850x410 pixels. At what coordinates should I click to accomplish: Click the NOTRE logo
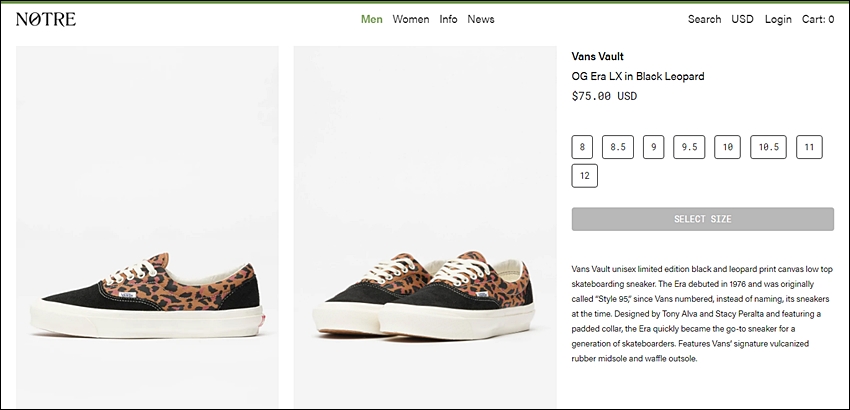click(46, 20)
